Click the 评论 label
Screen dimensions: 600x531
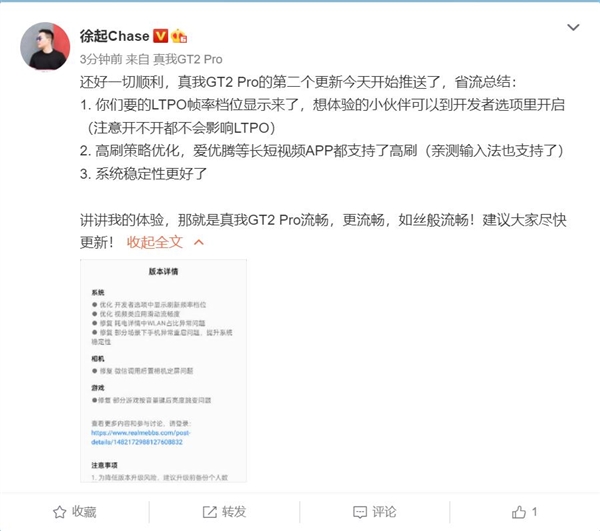(384, 512)
